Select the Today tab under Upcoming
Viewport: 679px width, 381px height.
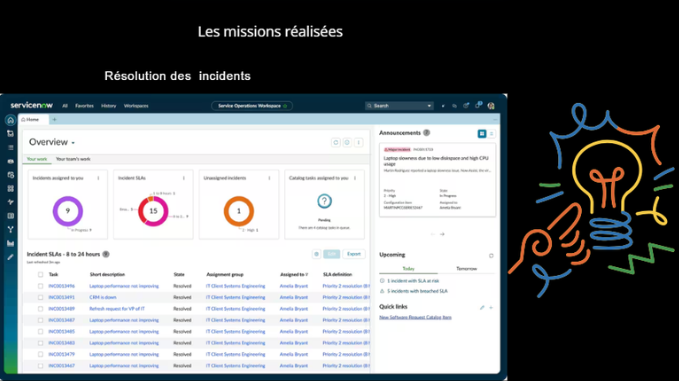click(408, 268)
